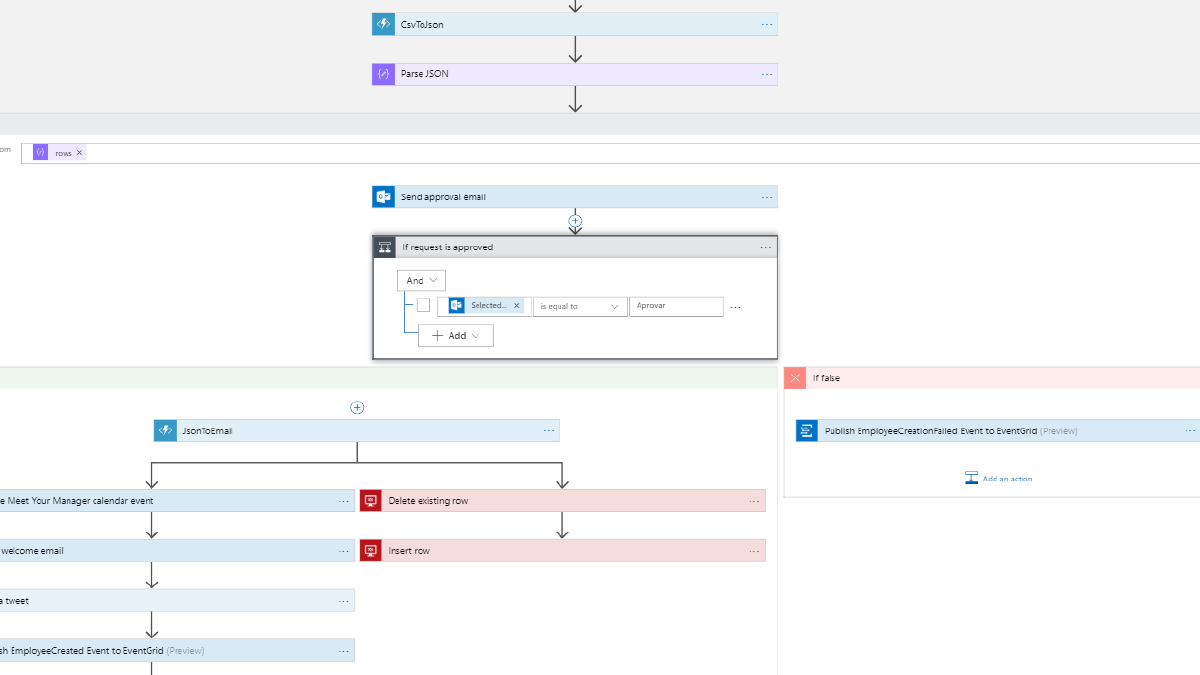Click the SQL icon on Insert row

coord(371,551)
